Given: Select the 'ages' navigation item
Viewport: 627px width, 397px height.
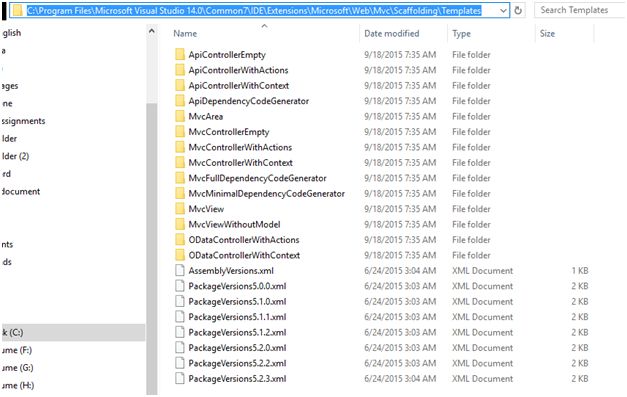Looking at the screenshot, I should pos(10,86).
